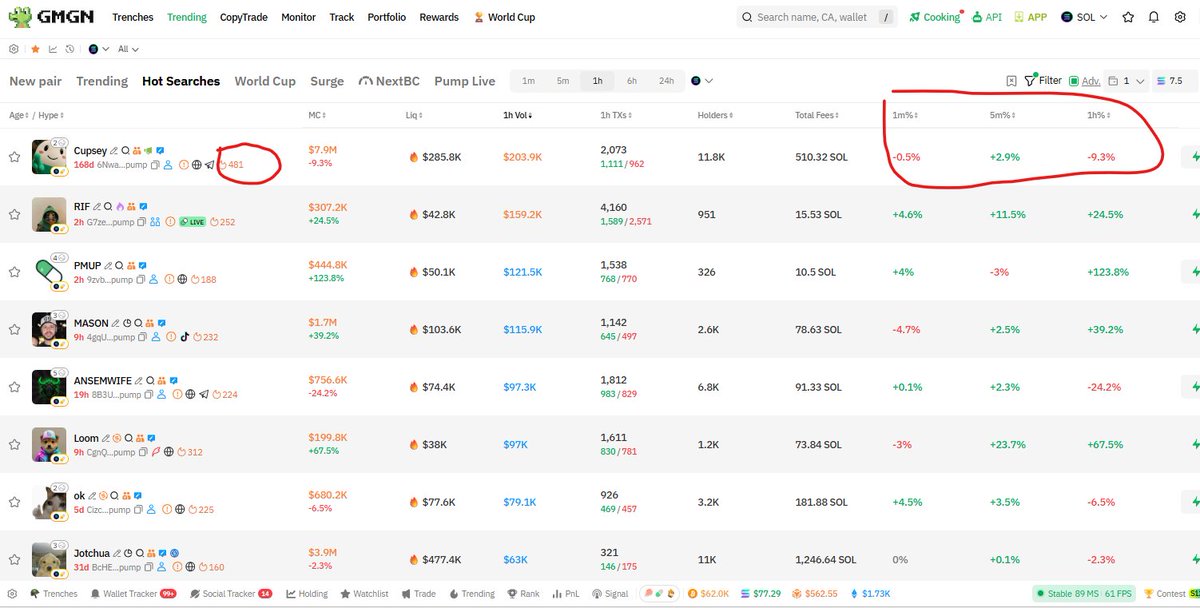Click the TikTok icon on MASON row

click(184, 337)
